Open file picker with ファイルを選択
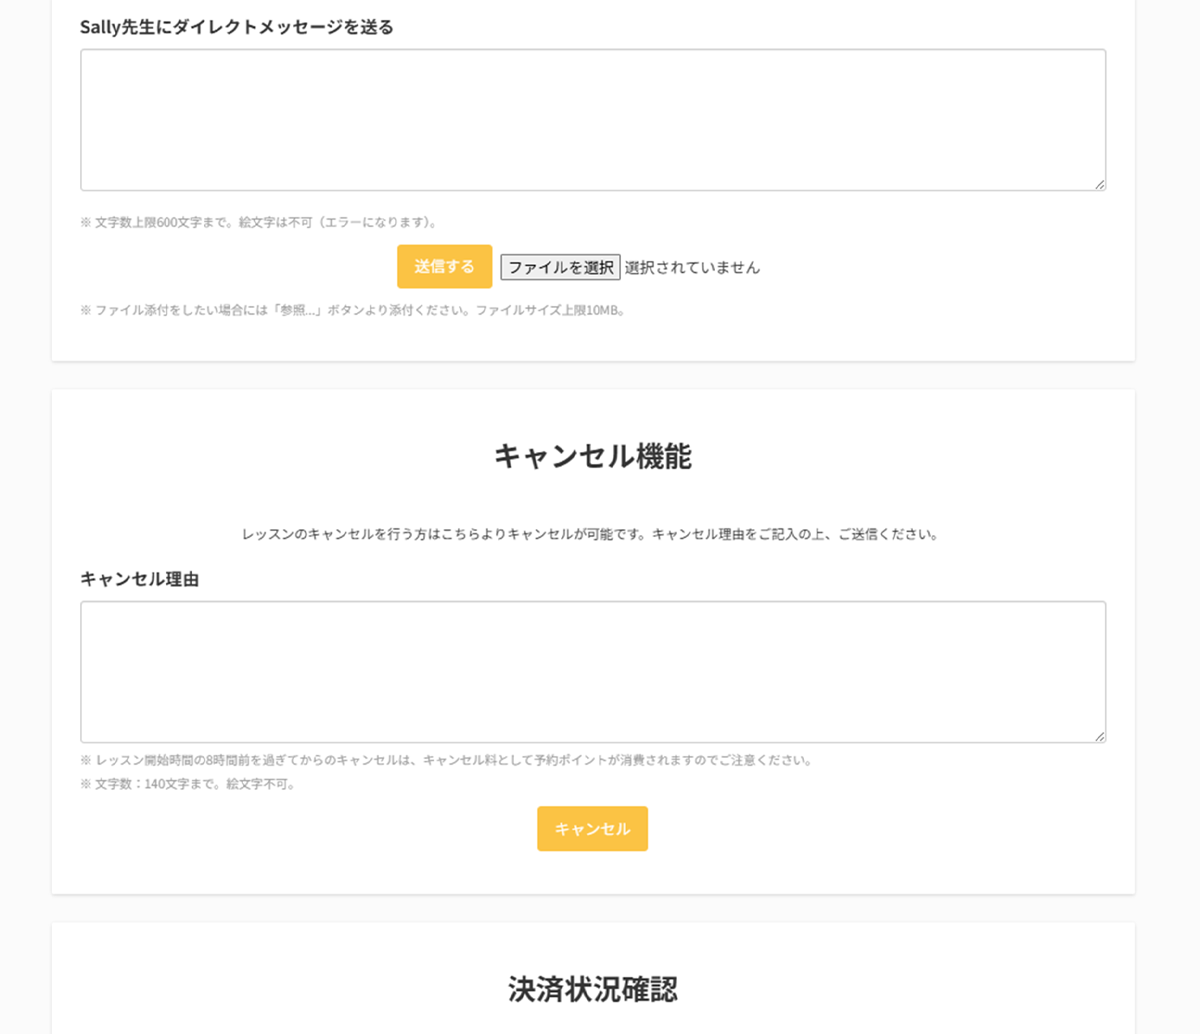Viewport: 1200px width, 1034px height. (x=560, y=267)
